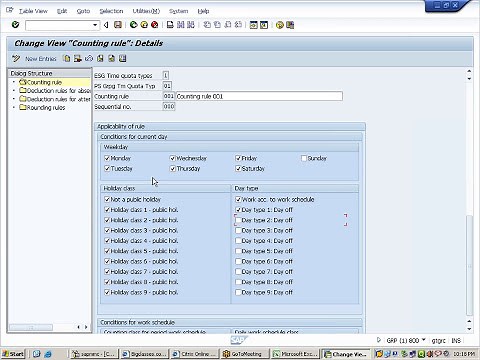Check Day type 3: Day off
480x360 pixels.
tap(238, 230)
